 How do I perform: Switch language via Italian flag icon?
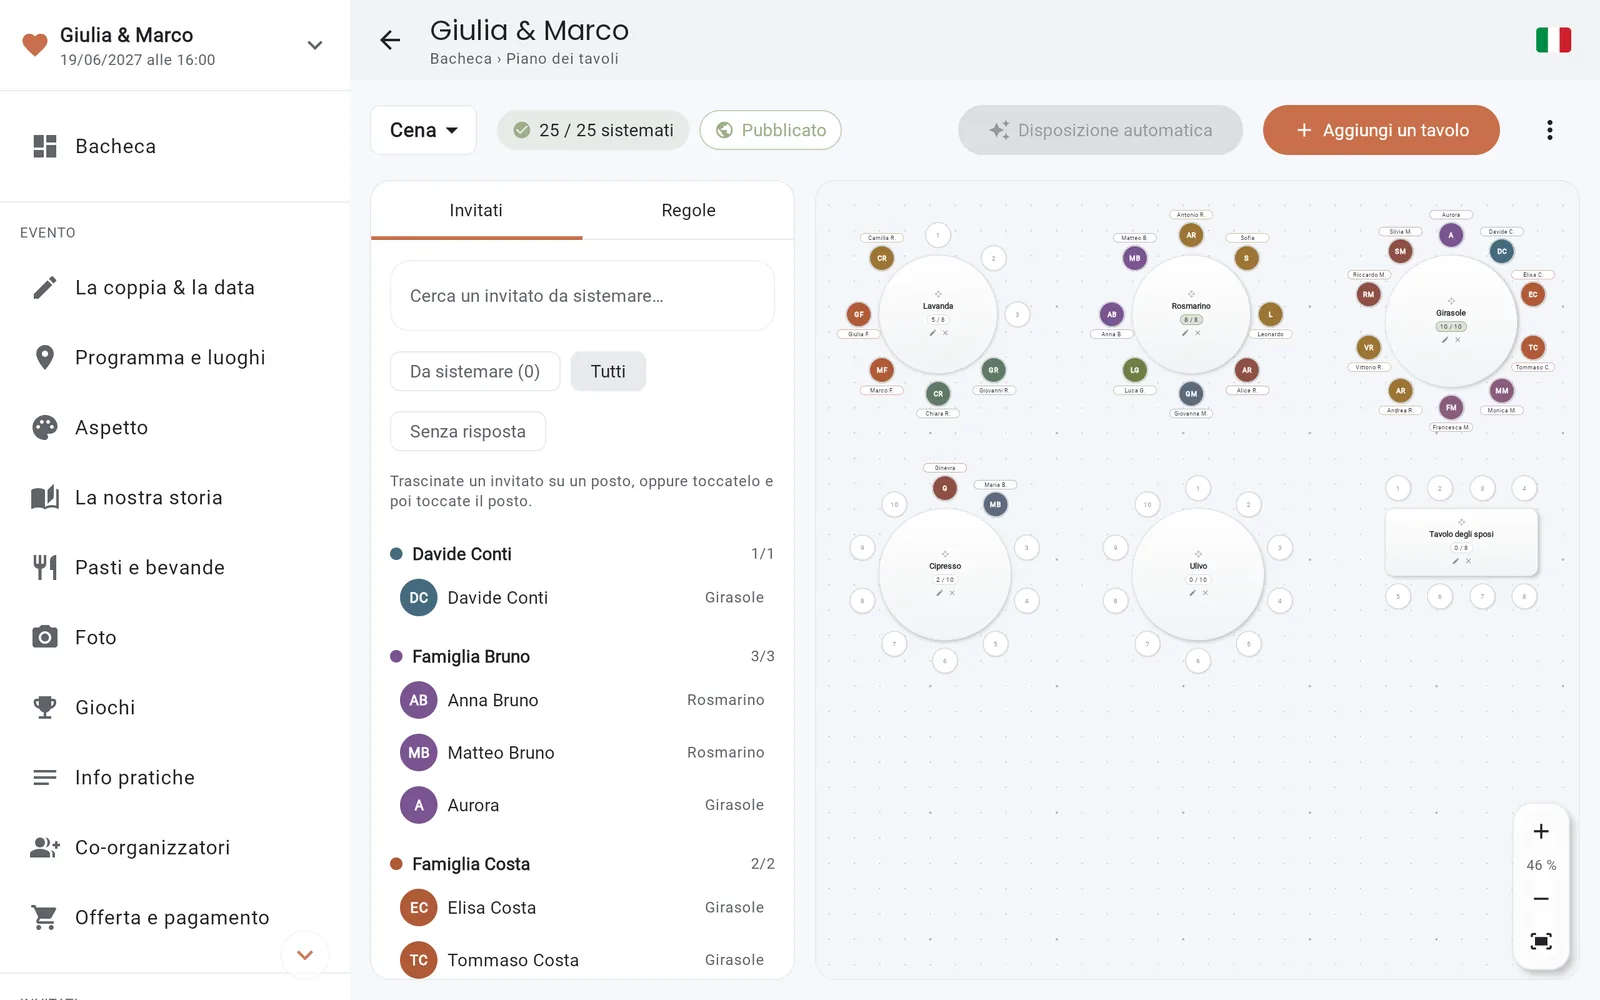1553,40
